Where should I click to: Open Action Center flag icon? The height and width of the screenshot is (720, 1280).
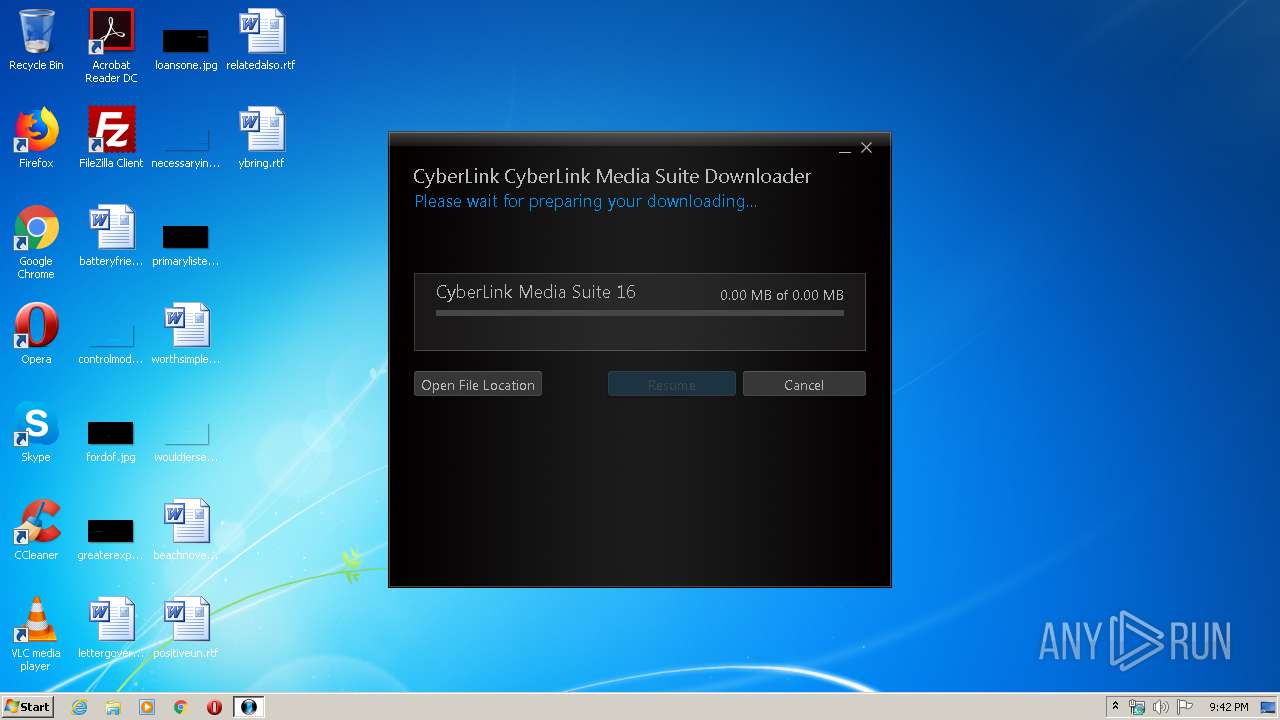coord(1185,707)
